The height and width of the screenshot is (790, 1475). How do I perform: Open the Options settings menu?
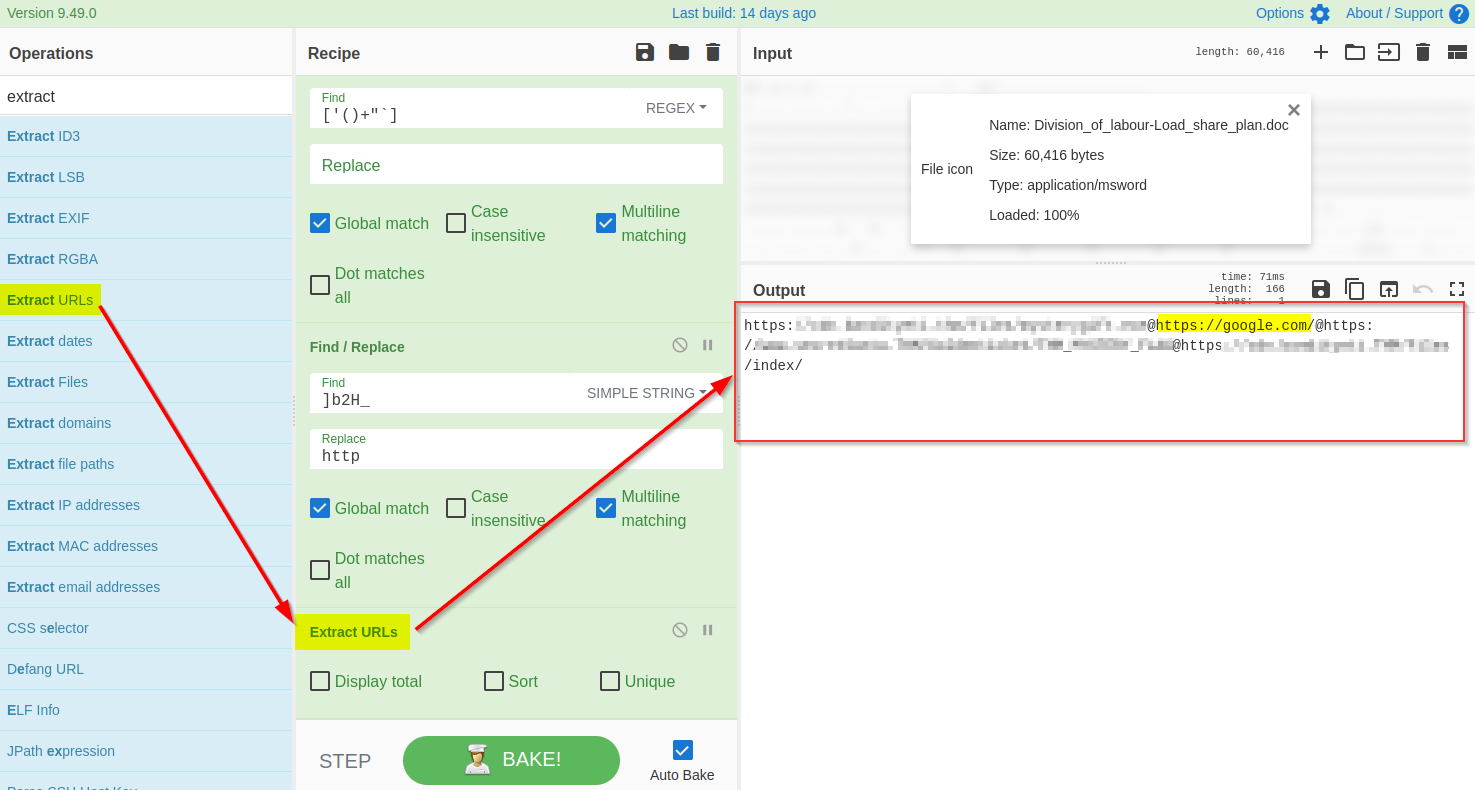[x=1293, y=13]
